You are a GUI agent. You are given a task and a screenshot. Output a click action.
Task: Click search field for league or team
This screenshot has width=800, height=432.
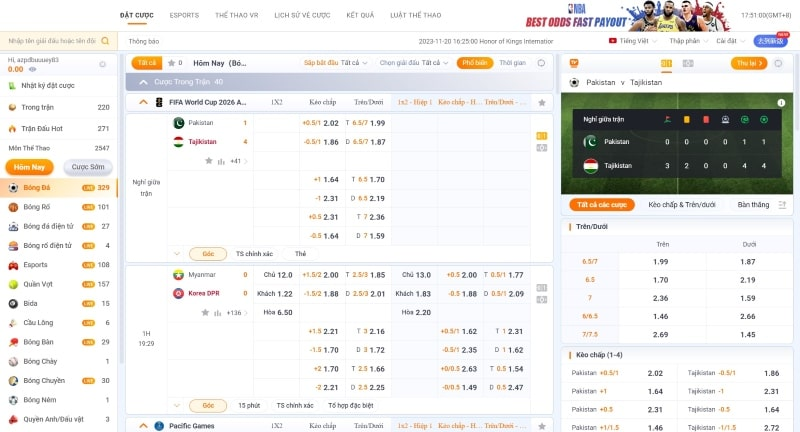(51, 41)
